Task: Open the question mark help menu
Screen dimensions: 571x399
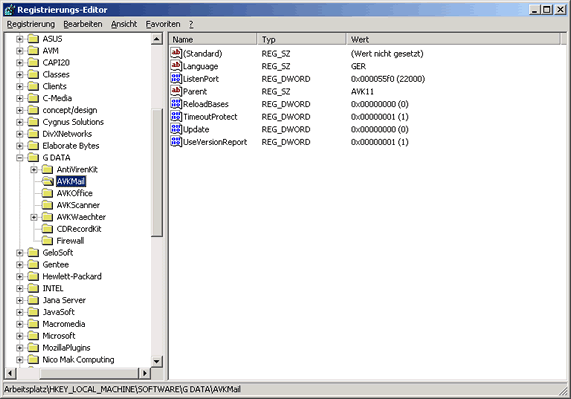Action: 191,24
